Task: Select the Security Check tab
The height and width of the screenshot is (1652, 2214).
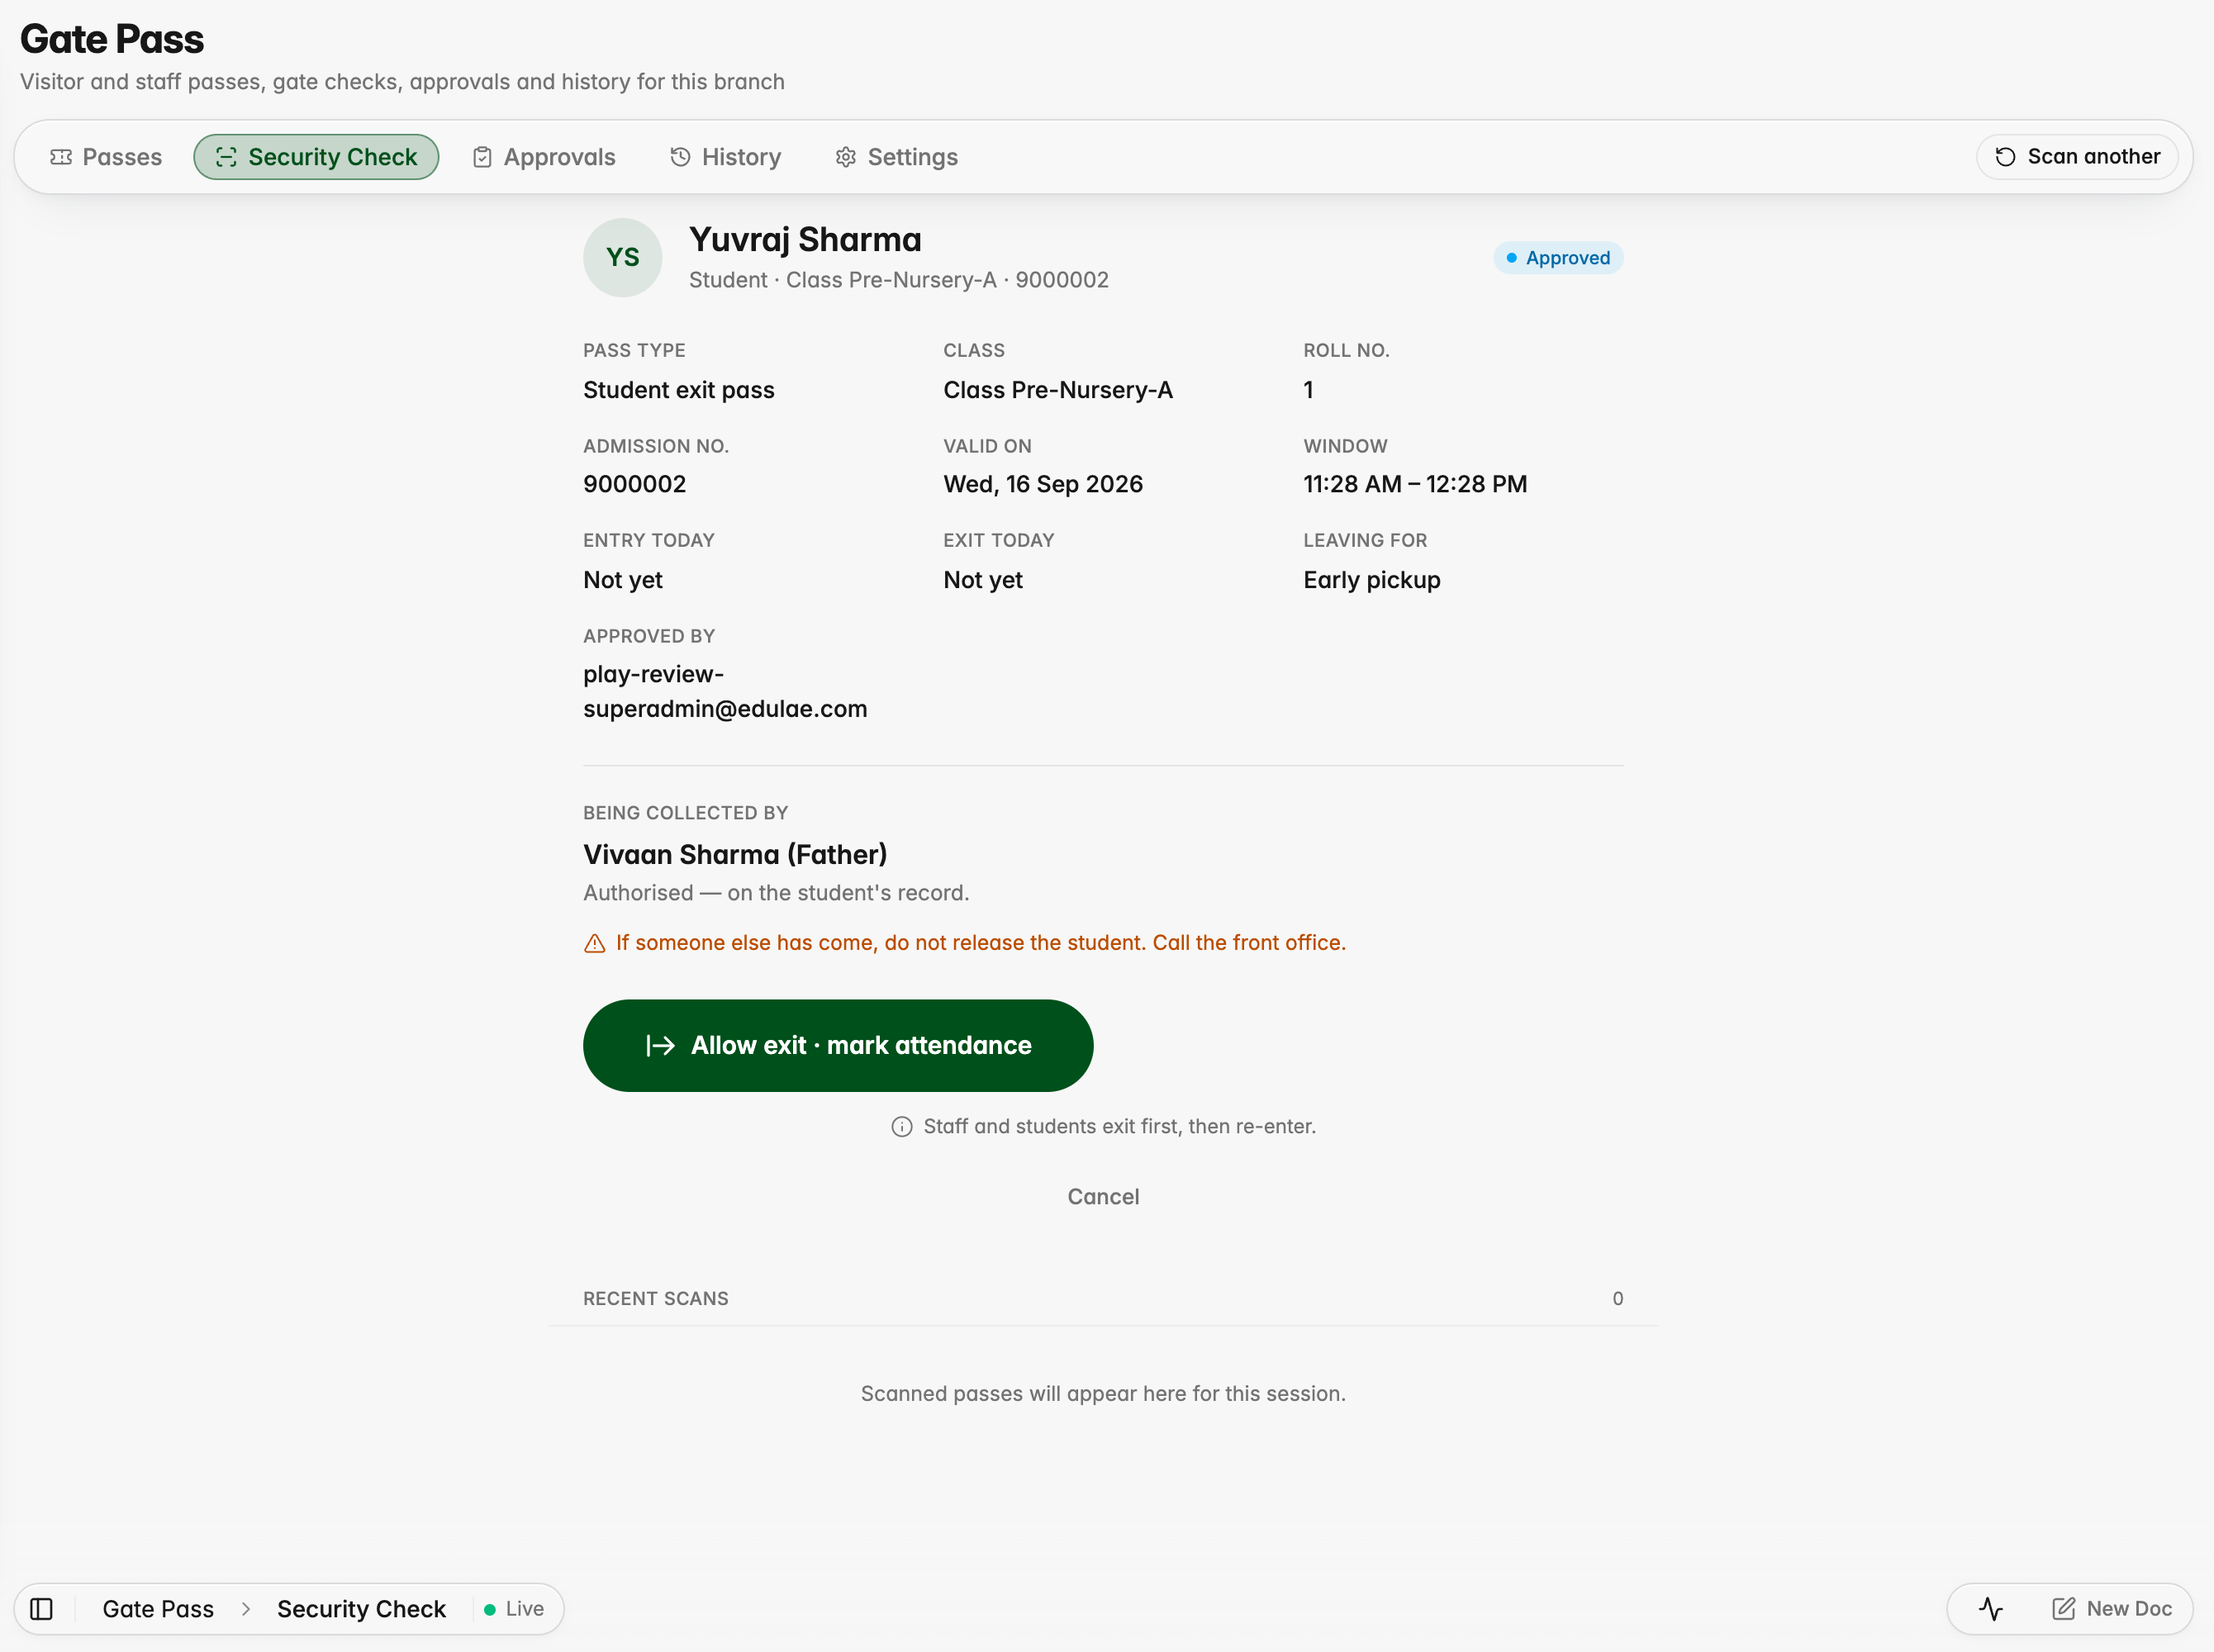Action: point(316,157)
